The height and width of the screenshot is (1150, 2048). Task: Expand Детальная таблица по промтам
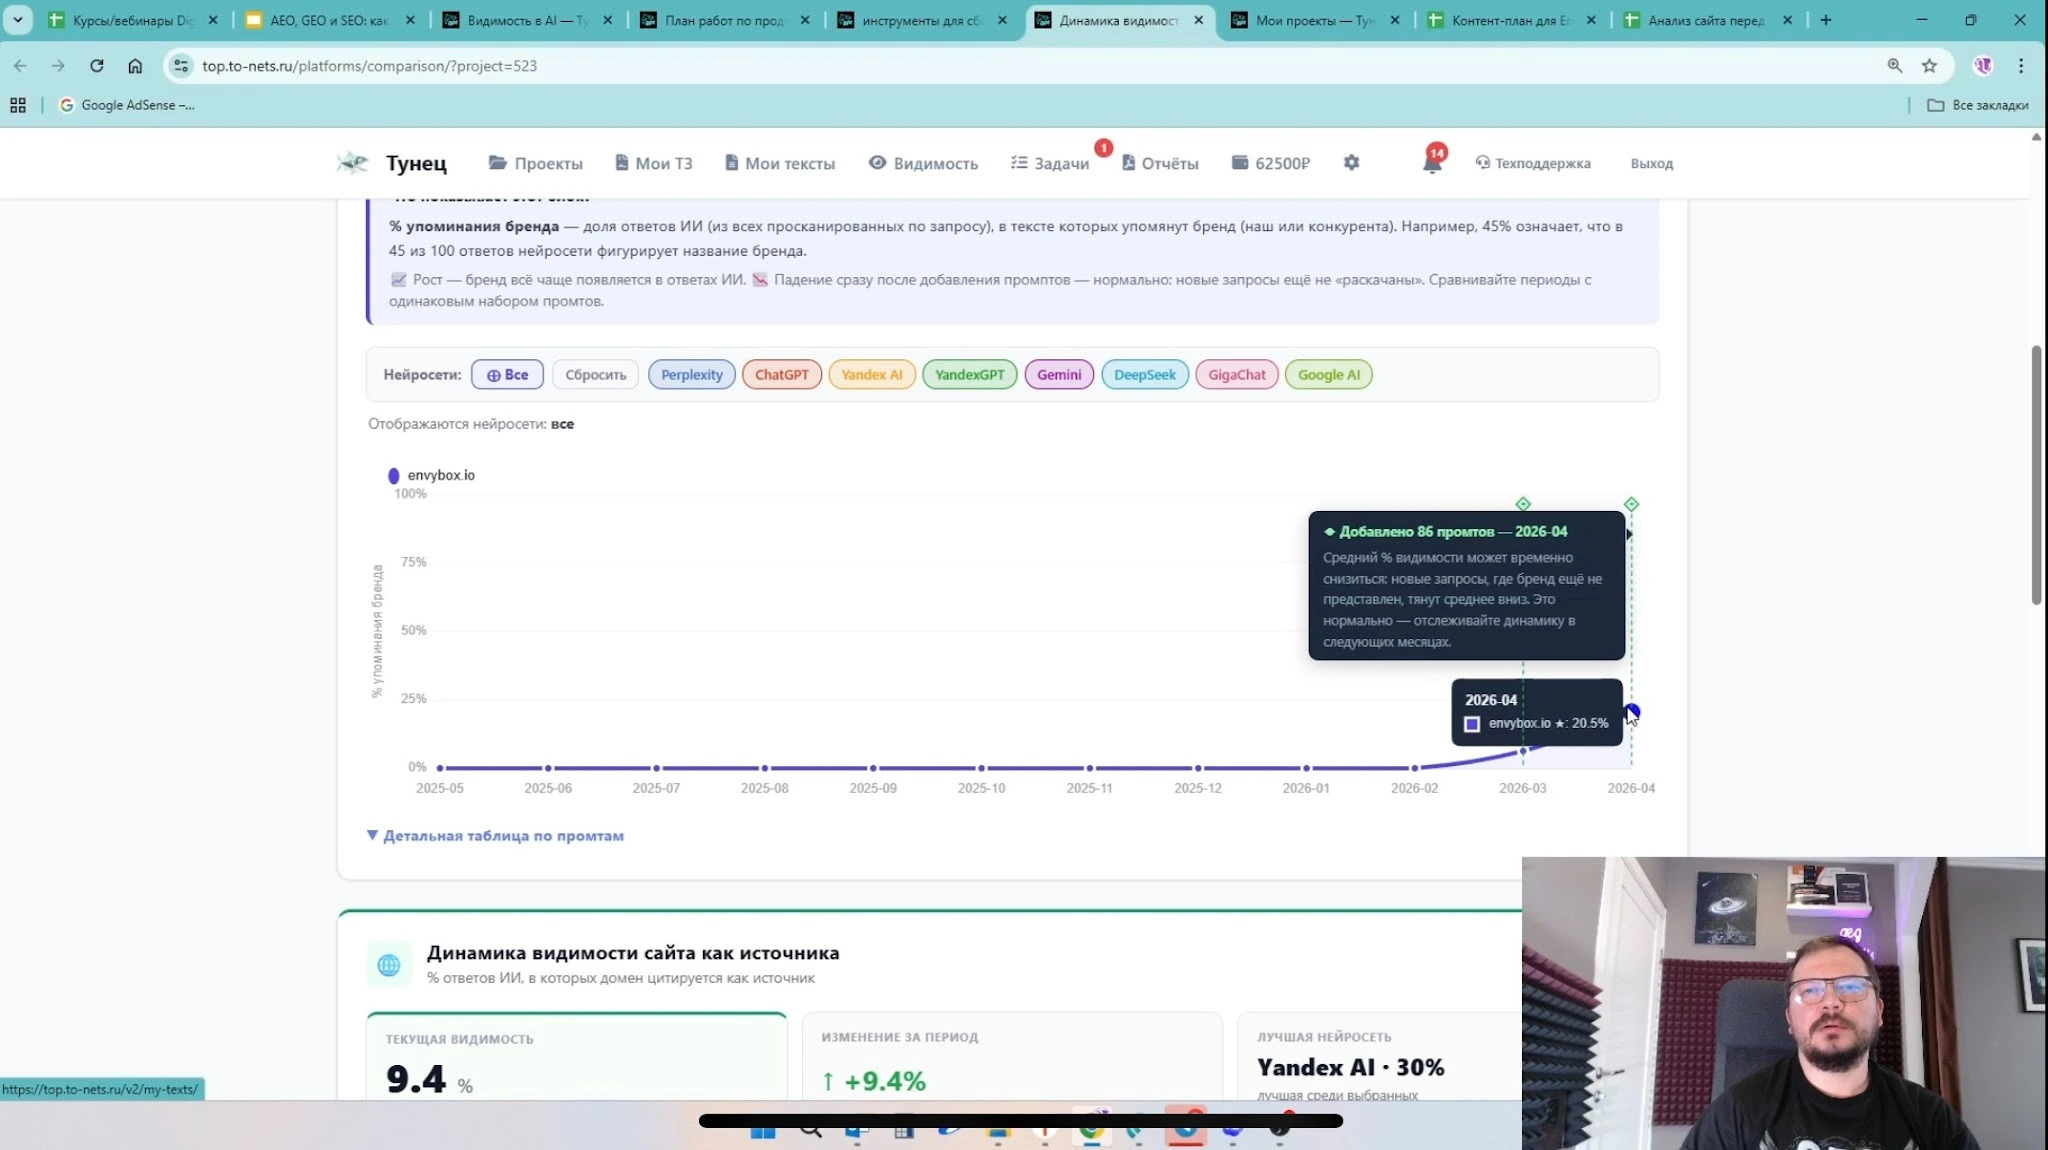pos(495,836)
